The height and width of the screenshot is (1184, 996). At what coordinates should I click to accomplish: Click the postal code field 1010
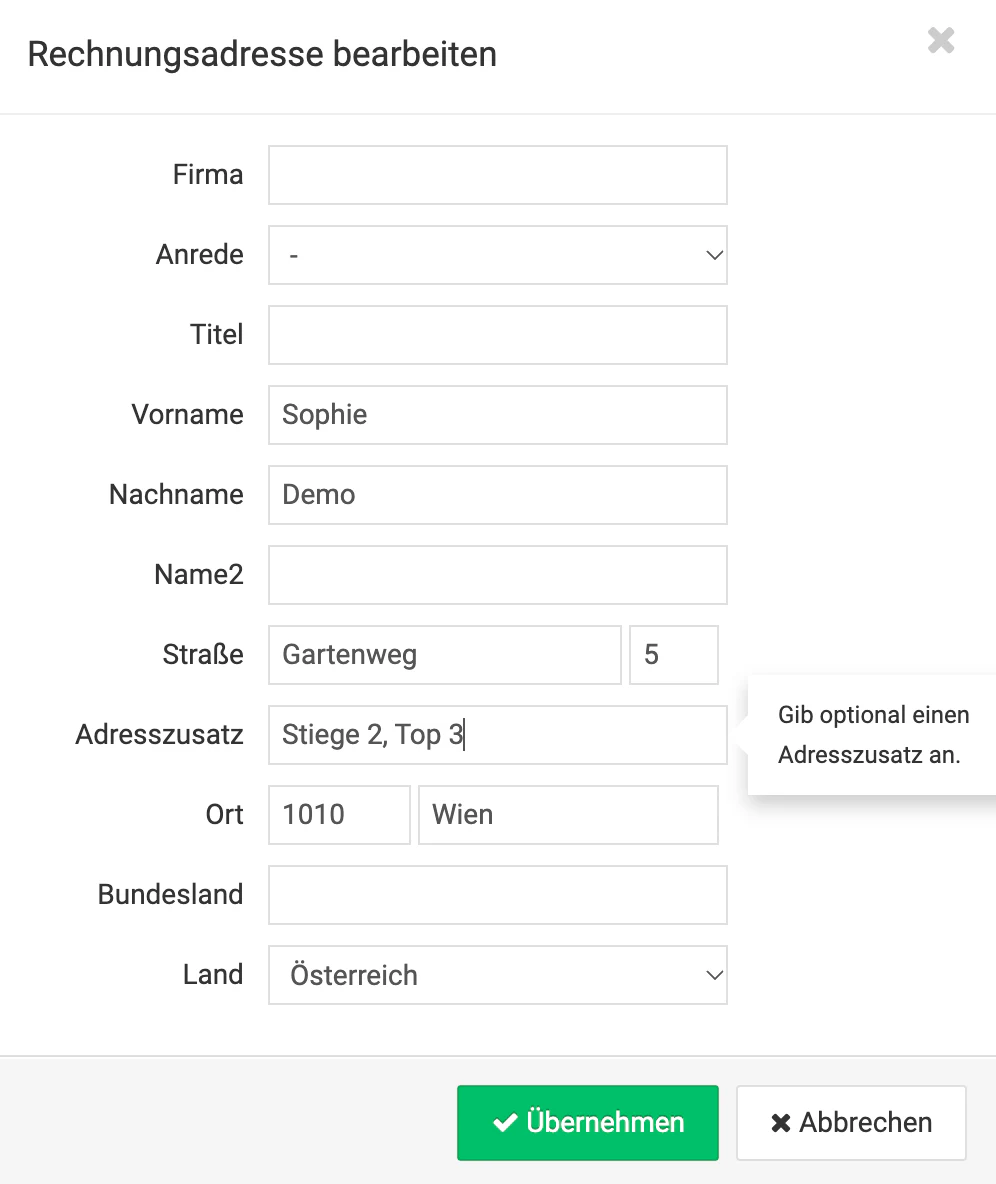(339, 815)
